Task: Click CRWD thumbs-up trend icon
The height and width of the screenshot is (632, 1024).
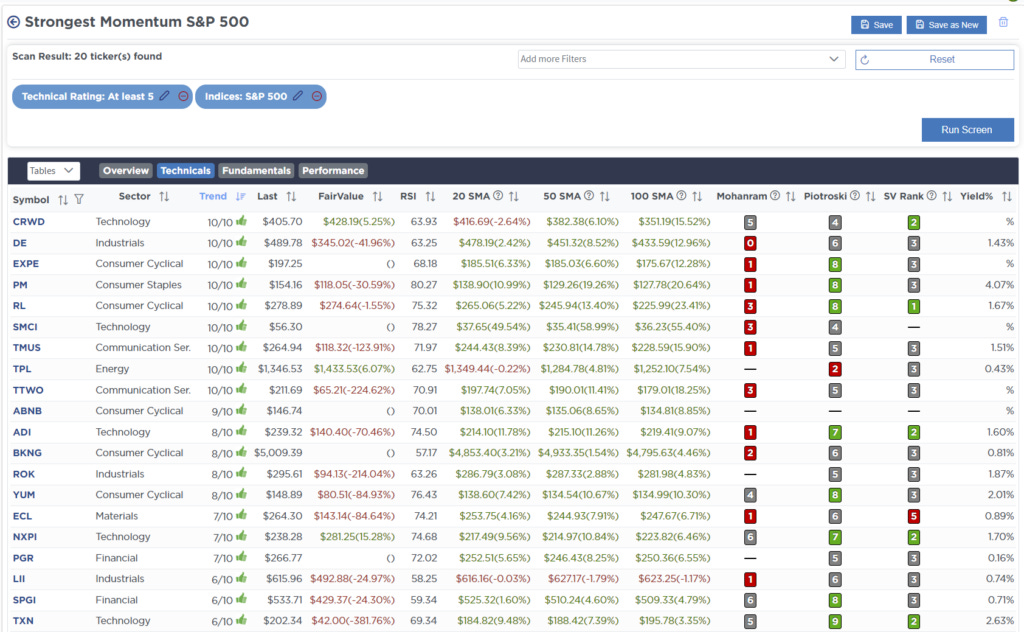Action: tap(242, 221)
